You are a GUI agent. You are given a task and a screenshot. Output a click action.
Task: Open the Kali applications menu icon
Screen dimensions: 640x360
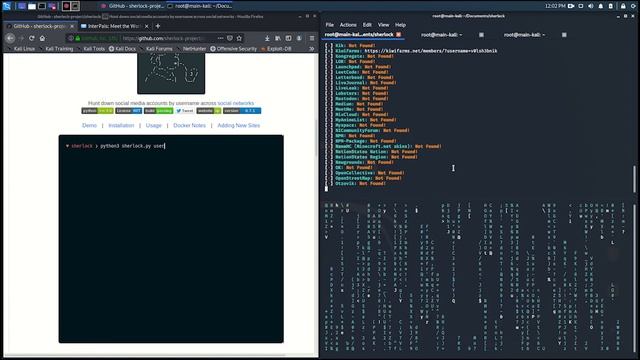point(7,6)
